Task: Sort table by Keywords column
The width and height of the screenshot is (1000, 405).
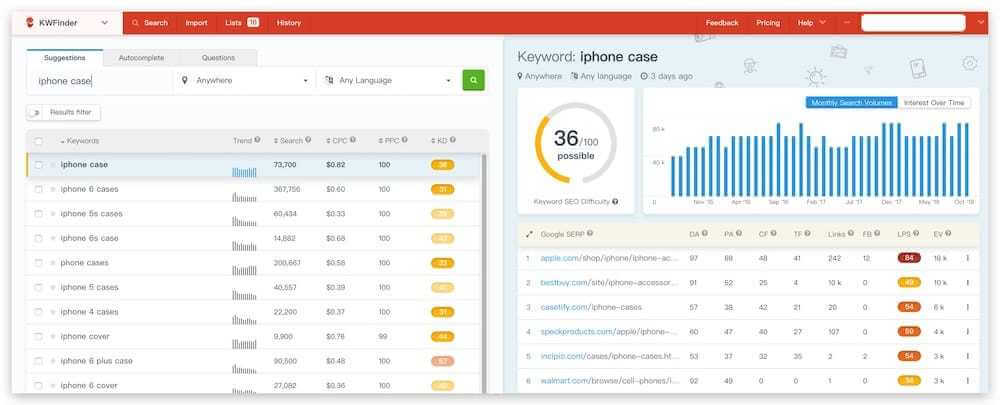Action: [x=80, y=141]
